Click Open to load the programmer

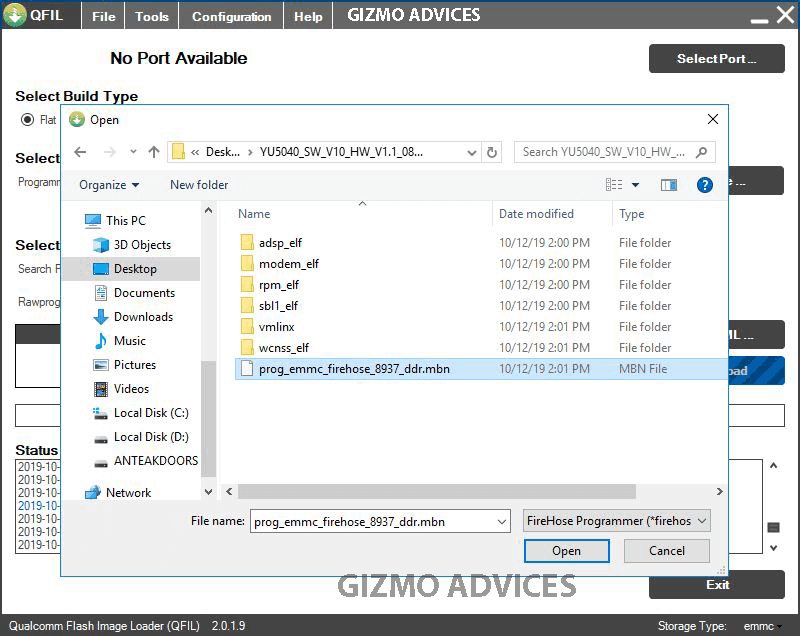(566, 551)
